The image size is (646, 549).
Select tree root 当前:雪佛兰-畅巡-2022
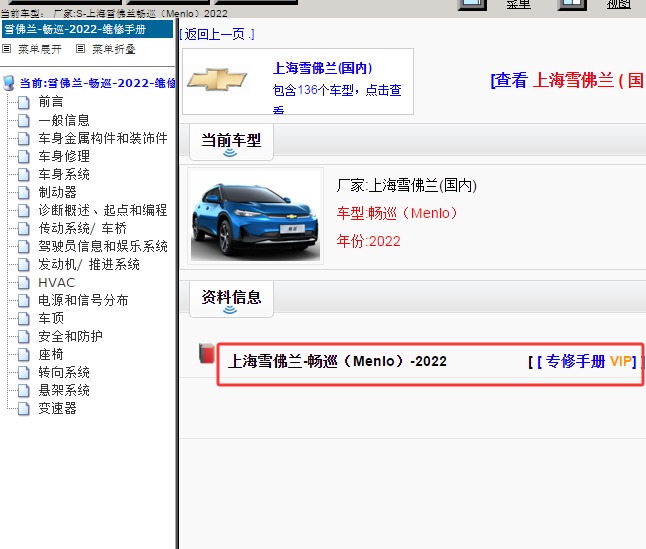[98, 83]
